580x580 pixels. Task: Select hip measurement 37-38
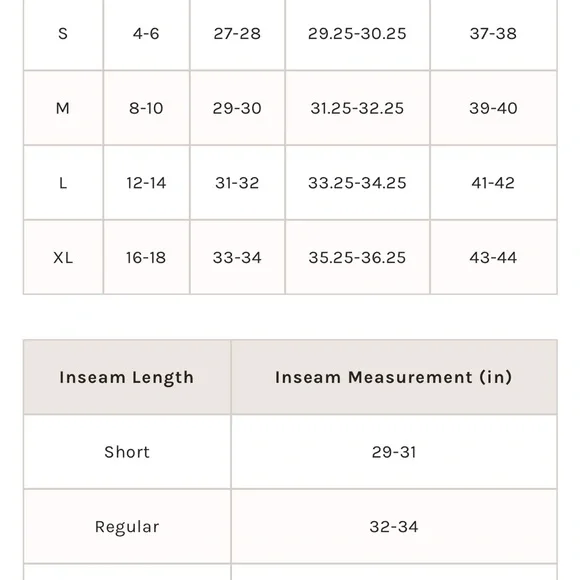493,34
